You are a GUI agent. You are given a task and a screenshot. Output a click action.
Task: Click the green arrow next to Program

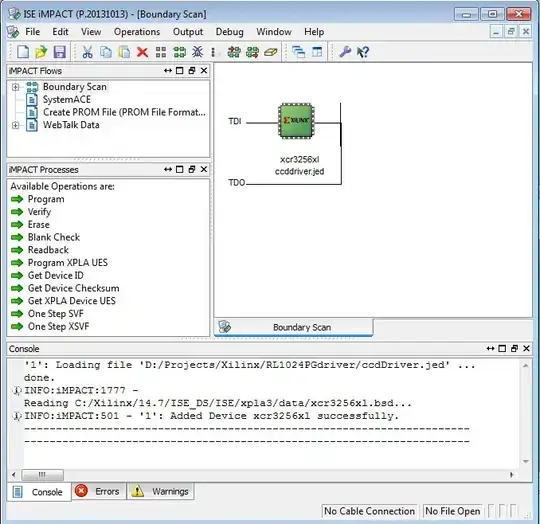[17, 199]
